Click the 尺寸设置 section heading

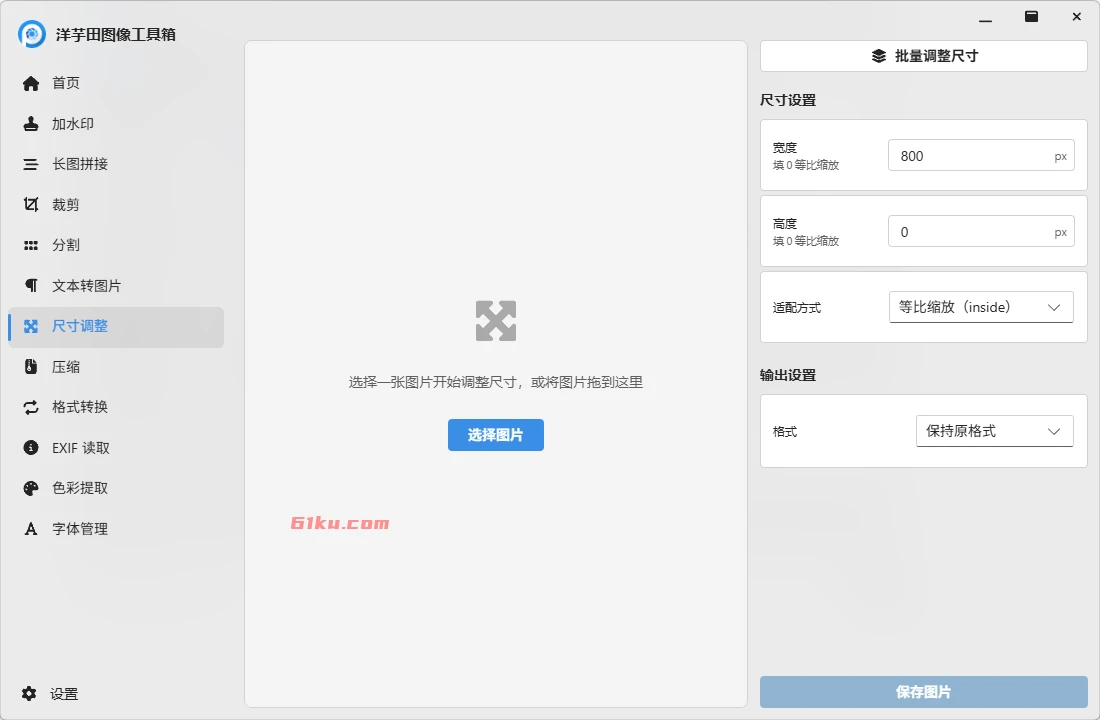pos(788,100)
